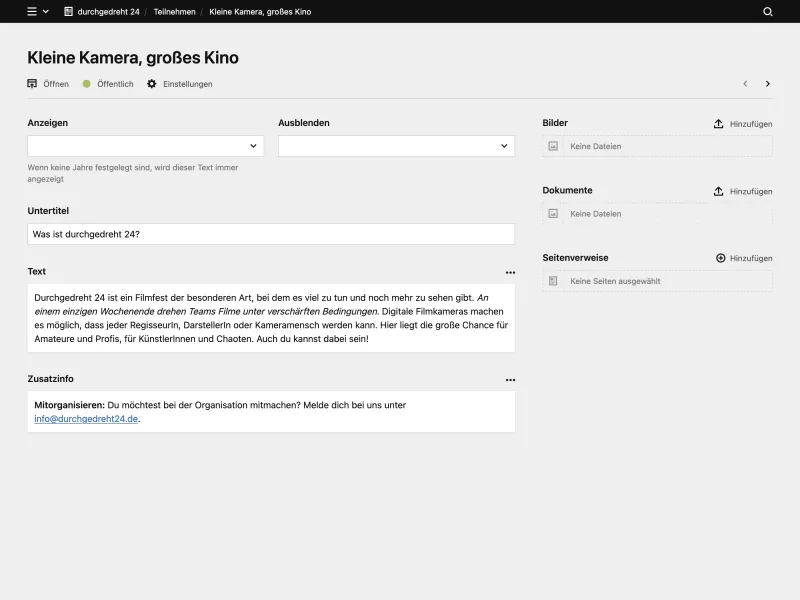Click the upload icon beside Dokumente
This screenshot has width=800, height=600.
(717, 190)
